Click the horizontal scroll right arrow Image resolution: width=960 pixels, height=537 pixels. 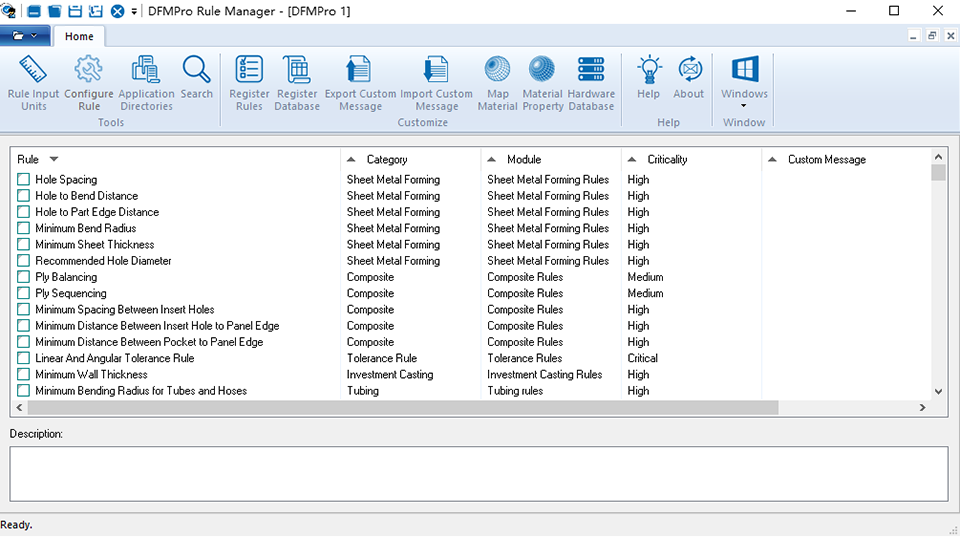(x=923, y=408)
